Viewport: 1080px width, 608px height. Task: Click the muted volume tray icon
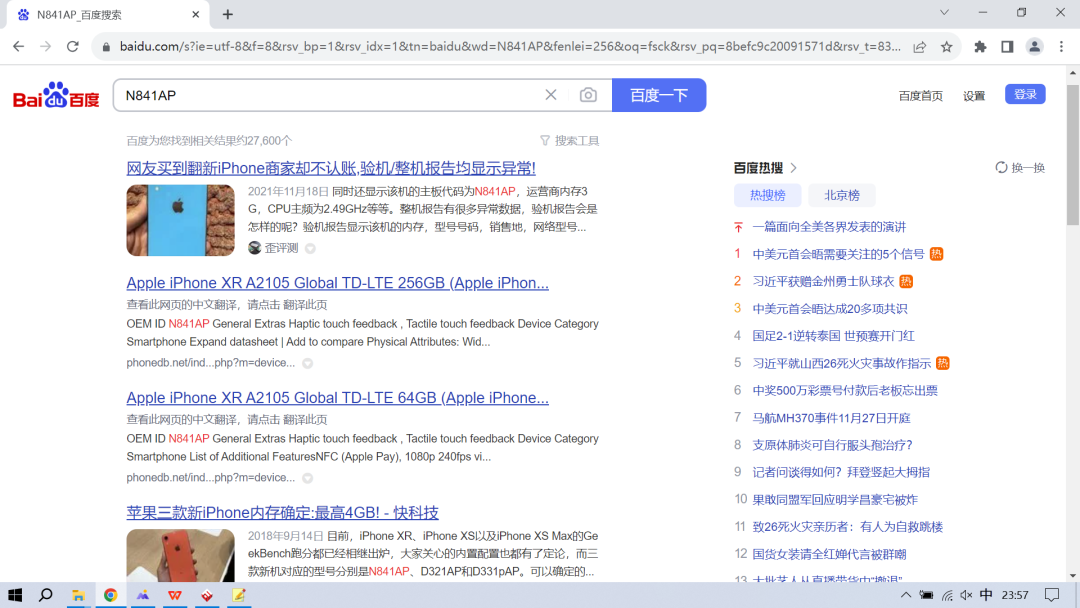point(966,595)
